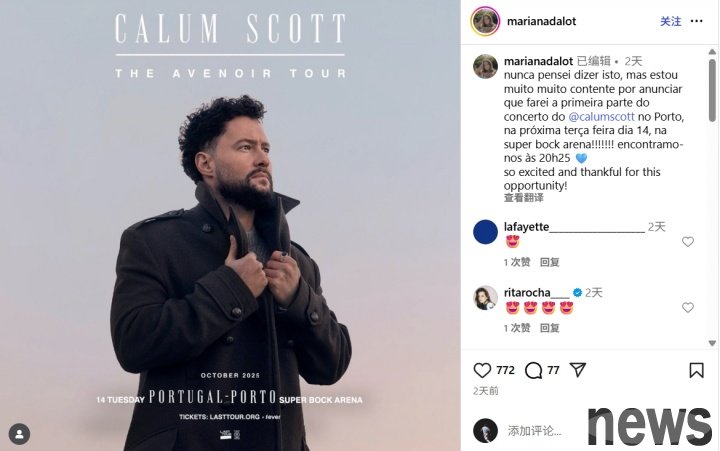Image resolution: width=720 pixels, height=451 pixels.
Task: Follow marianadalot with 关注 button
Action: (x=670, y=21)
